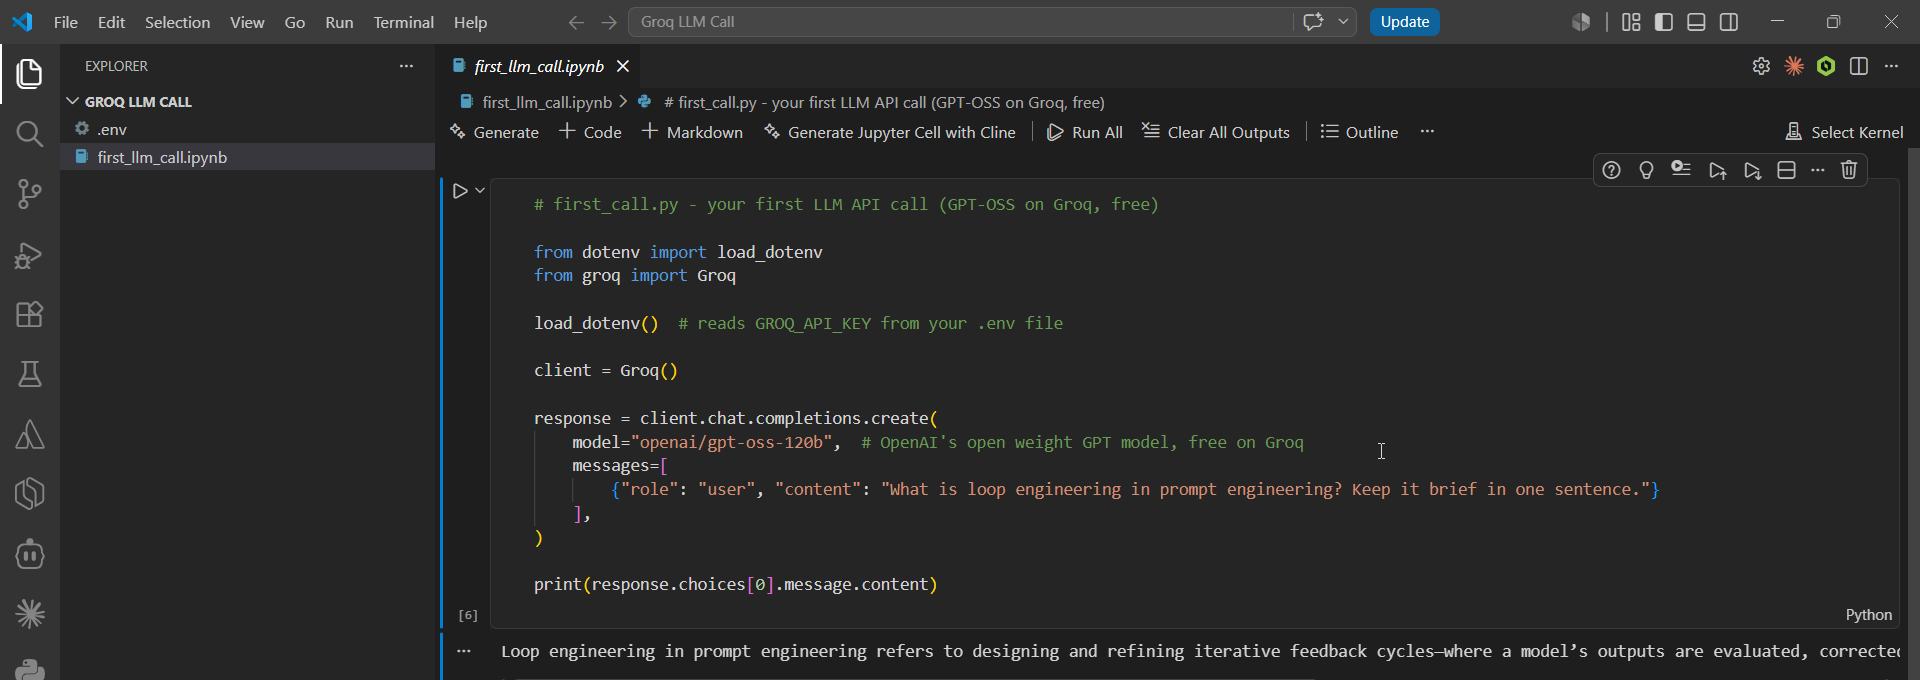The height and width of the screenshot is (680, 1920).
Task: Open the Edit menu
Action: coord(111,22)
